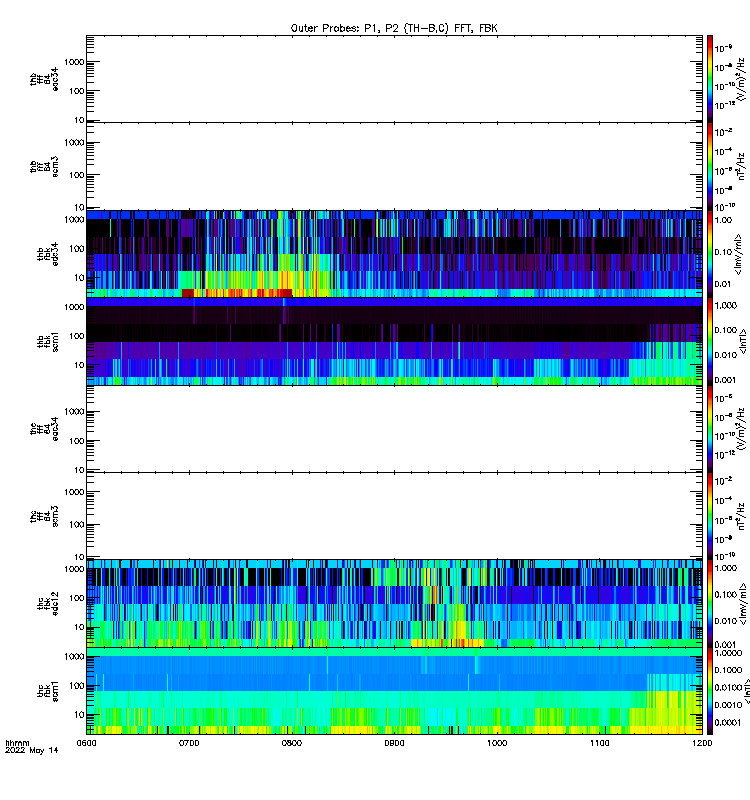This screenshot has height=800, width=750.
Task: Click the plot title "Outer Probes: P1, P2 (TH-B,C) FFT, FBK"
Action: coord(394,28)
